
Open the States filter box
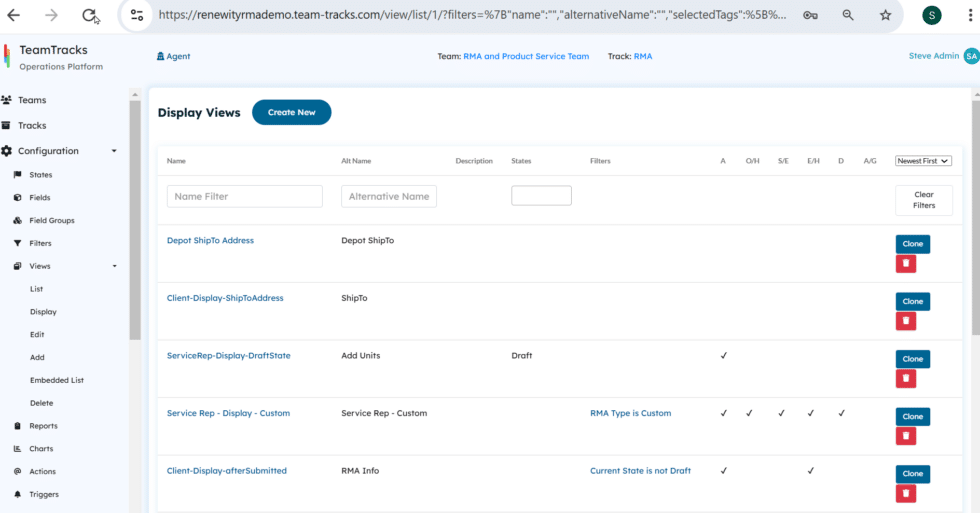541,196
